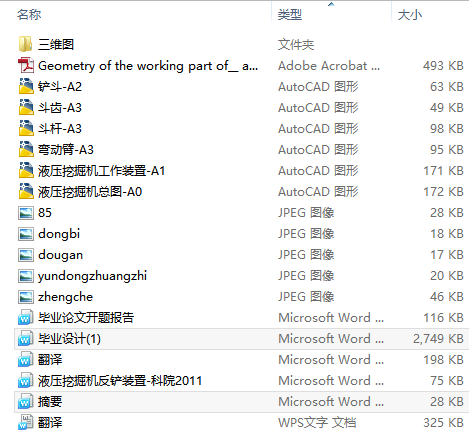Sort files by the 名称 column header

click(x=29, y=15)
